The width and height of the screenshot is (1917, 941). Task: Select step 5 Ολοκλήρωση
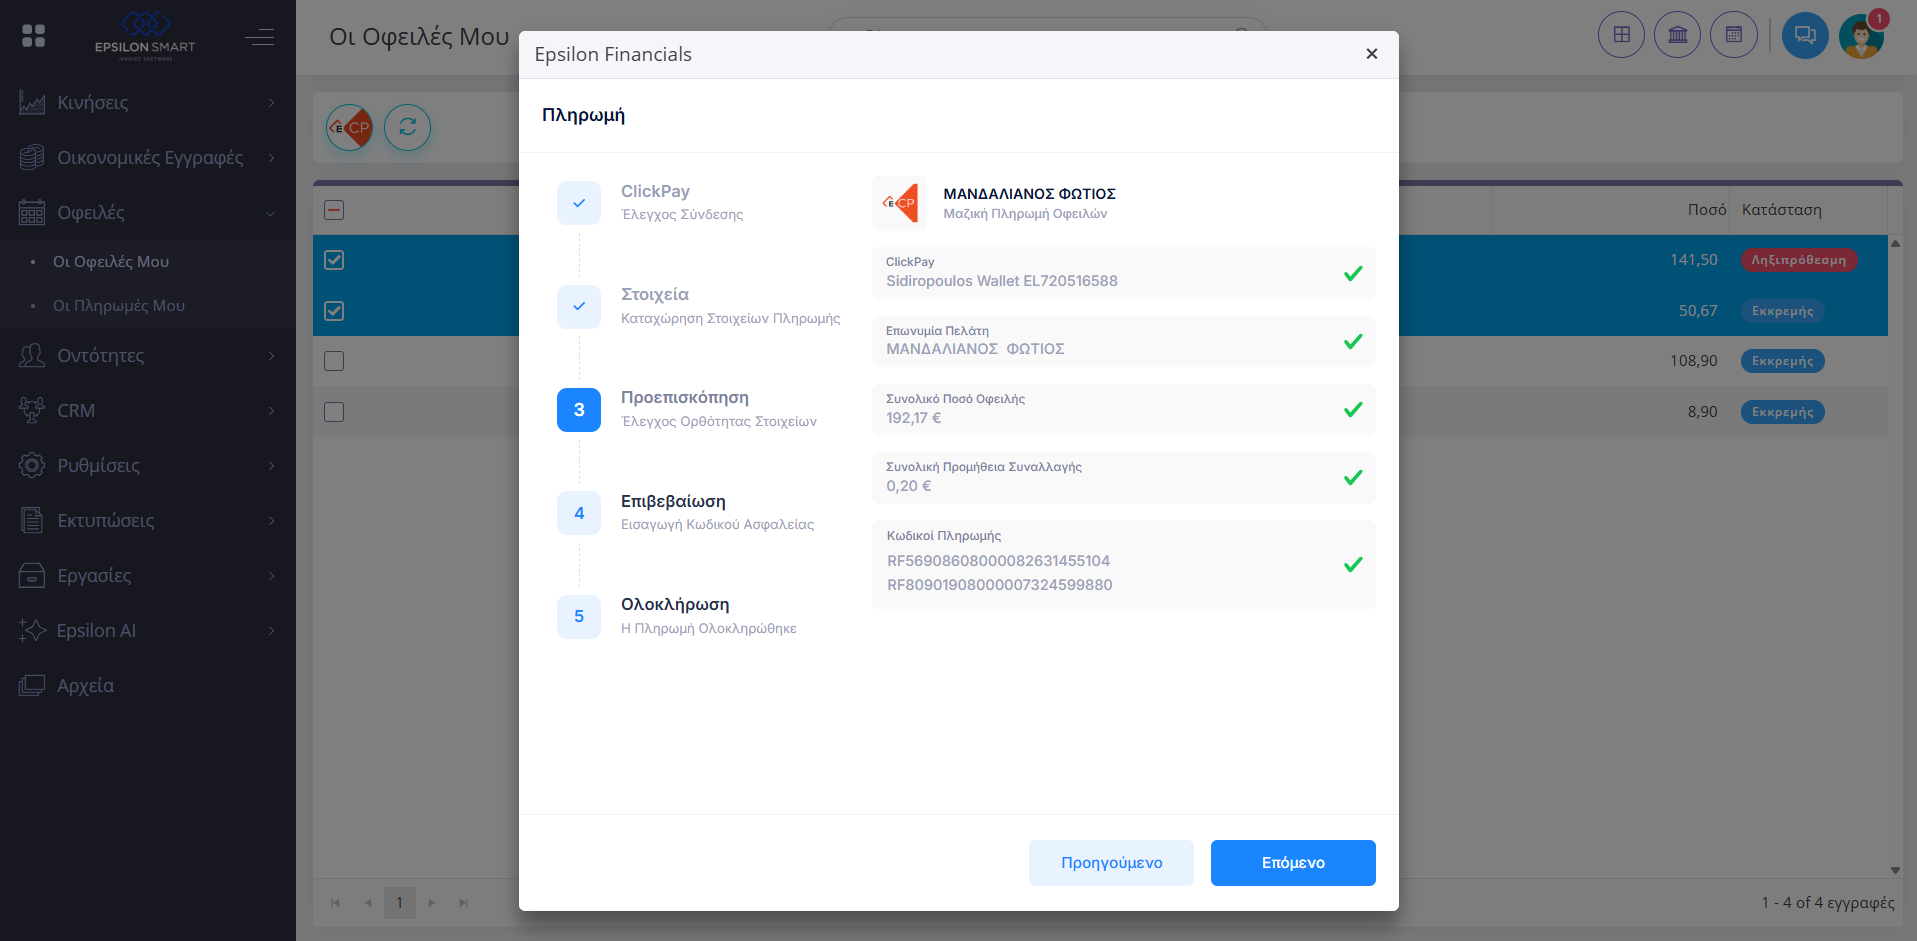pos(579,616)
